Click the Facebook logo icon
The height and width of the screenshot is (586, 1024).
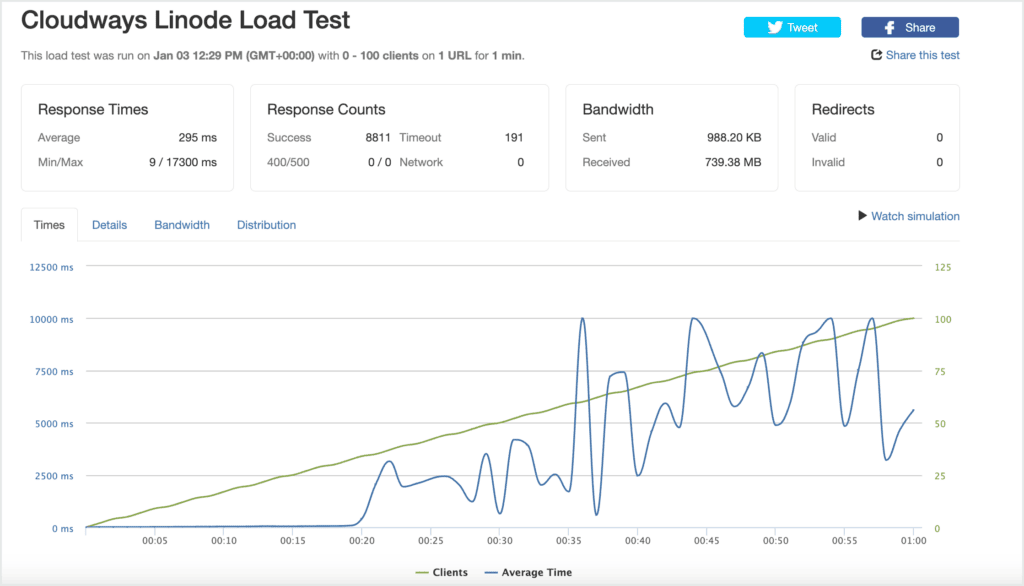click(889, 27)
